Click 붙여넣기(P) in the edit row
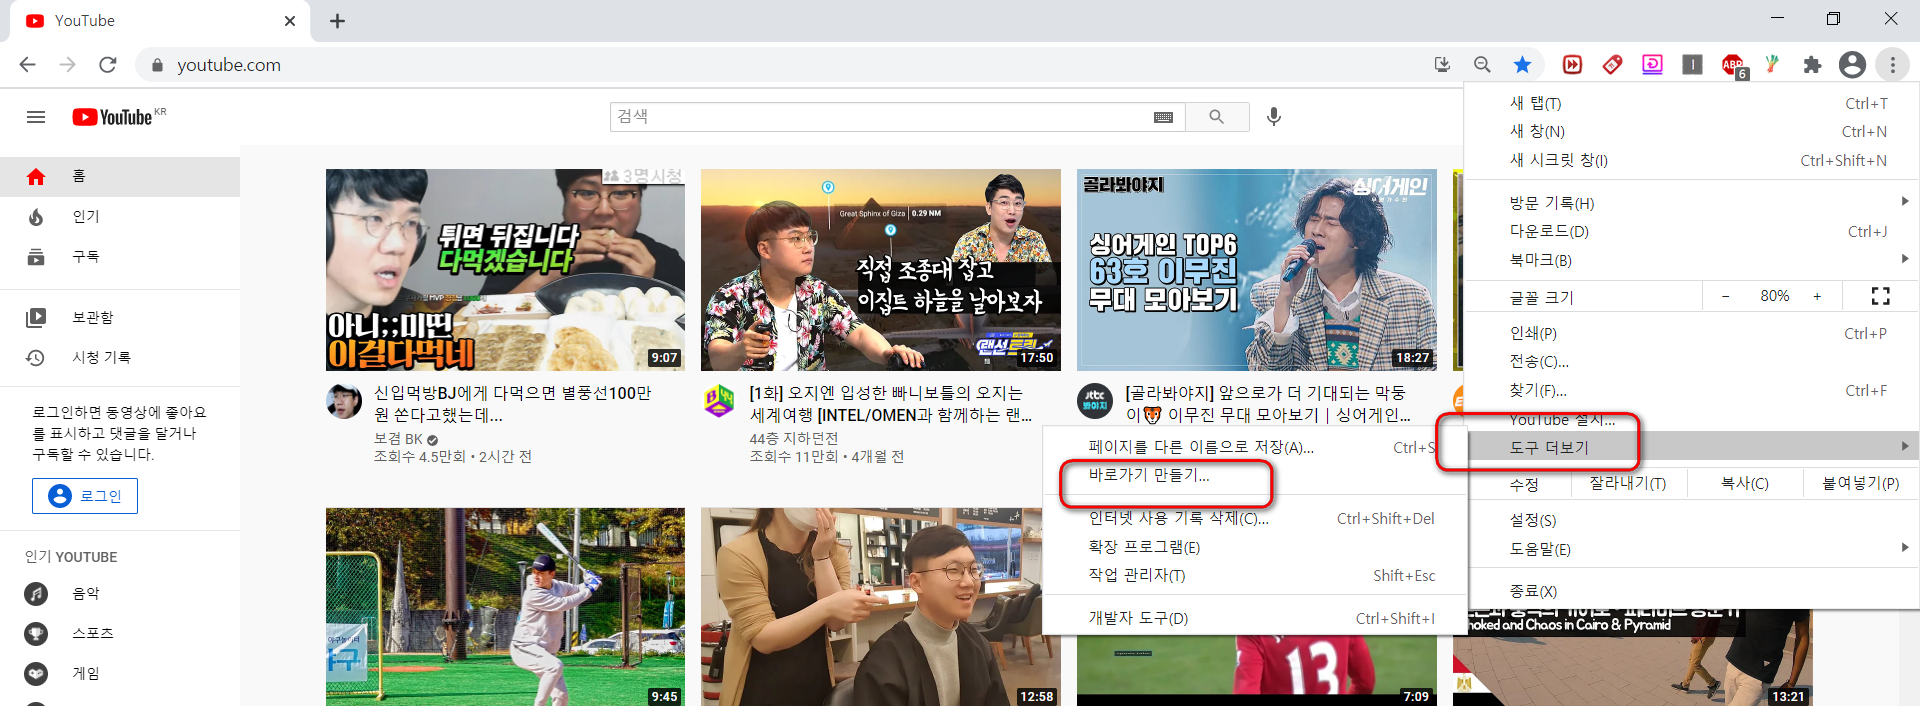 1860,483
